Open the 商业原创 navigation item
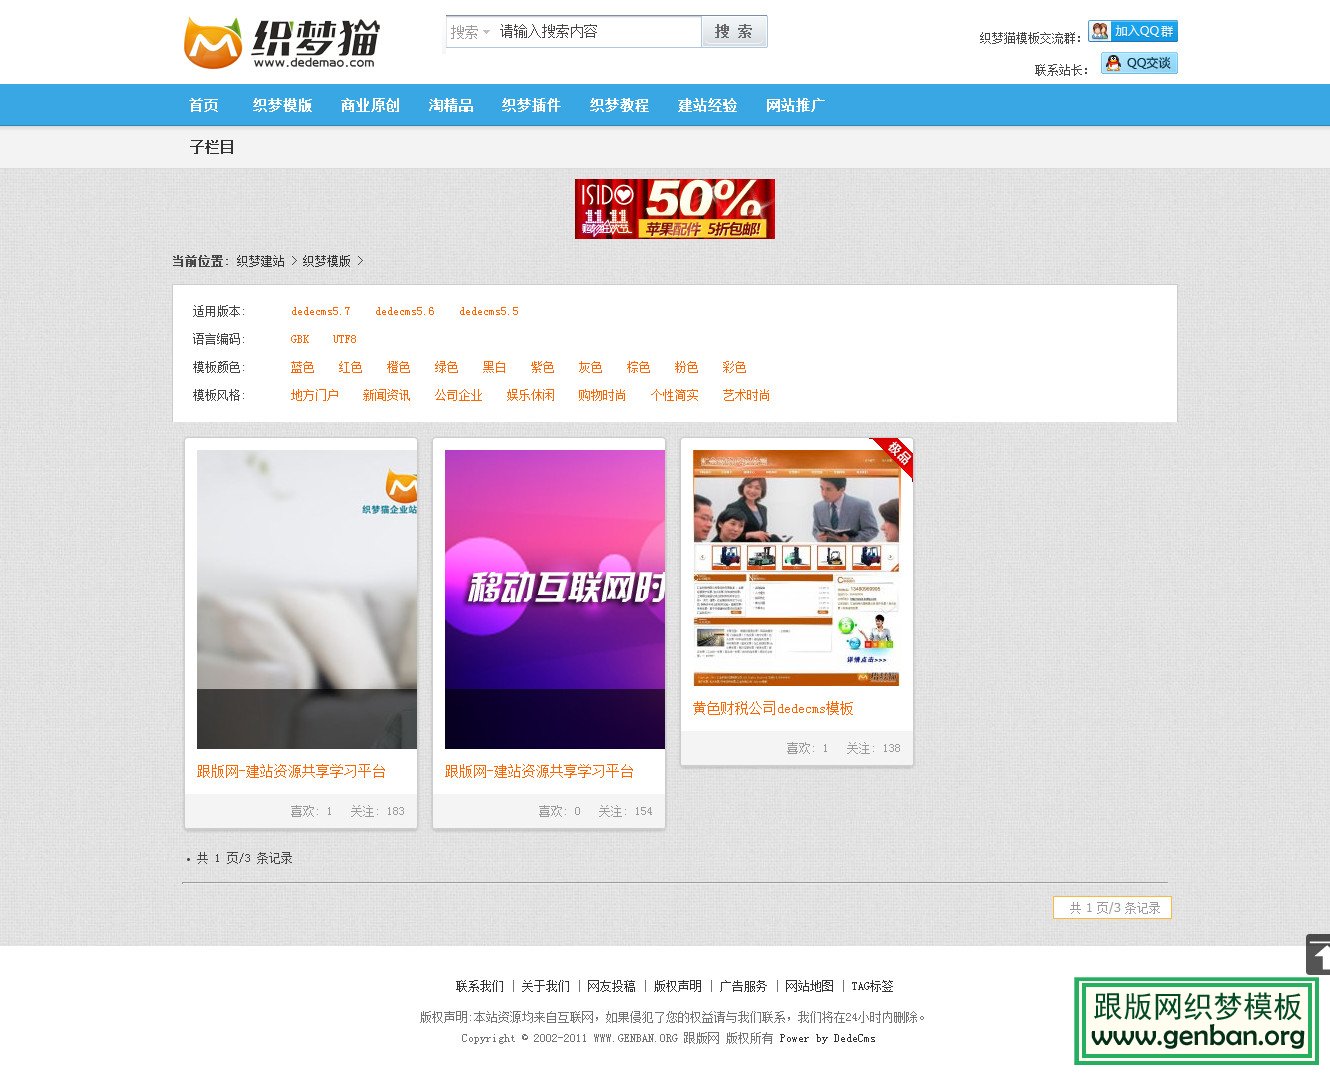1330x1074 pixels. [369, 105]
